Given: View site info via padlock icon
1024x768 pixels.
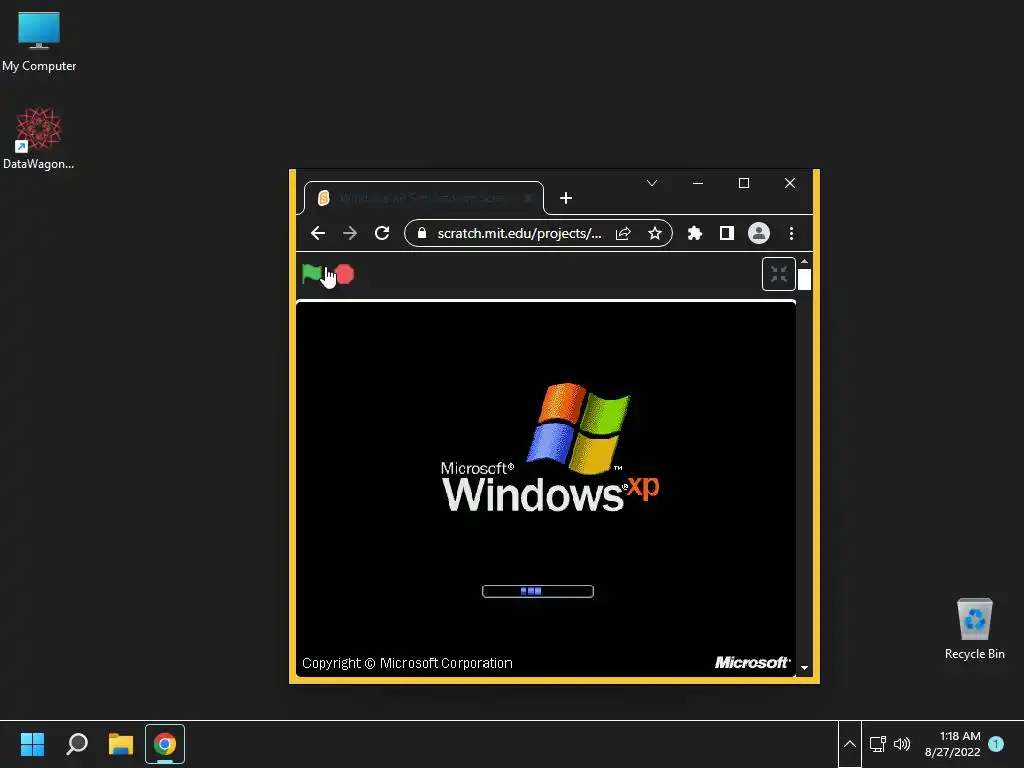Looking at the screenshot, I should 422,233.
